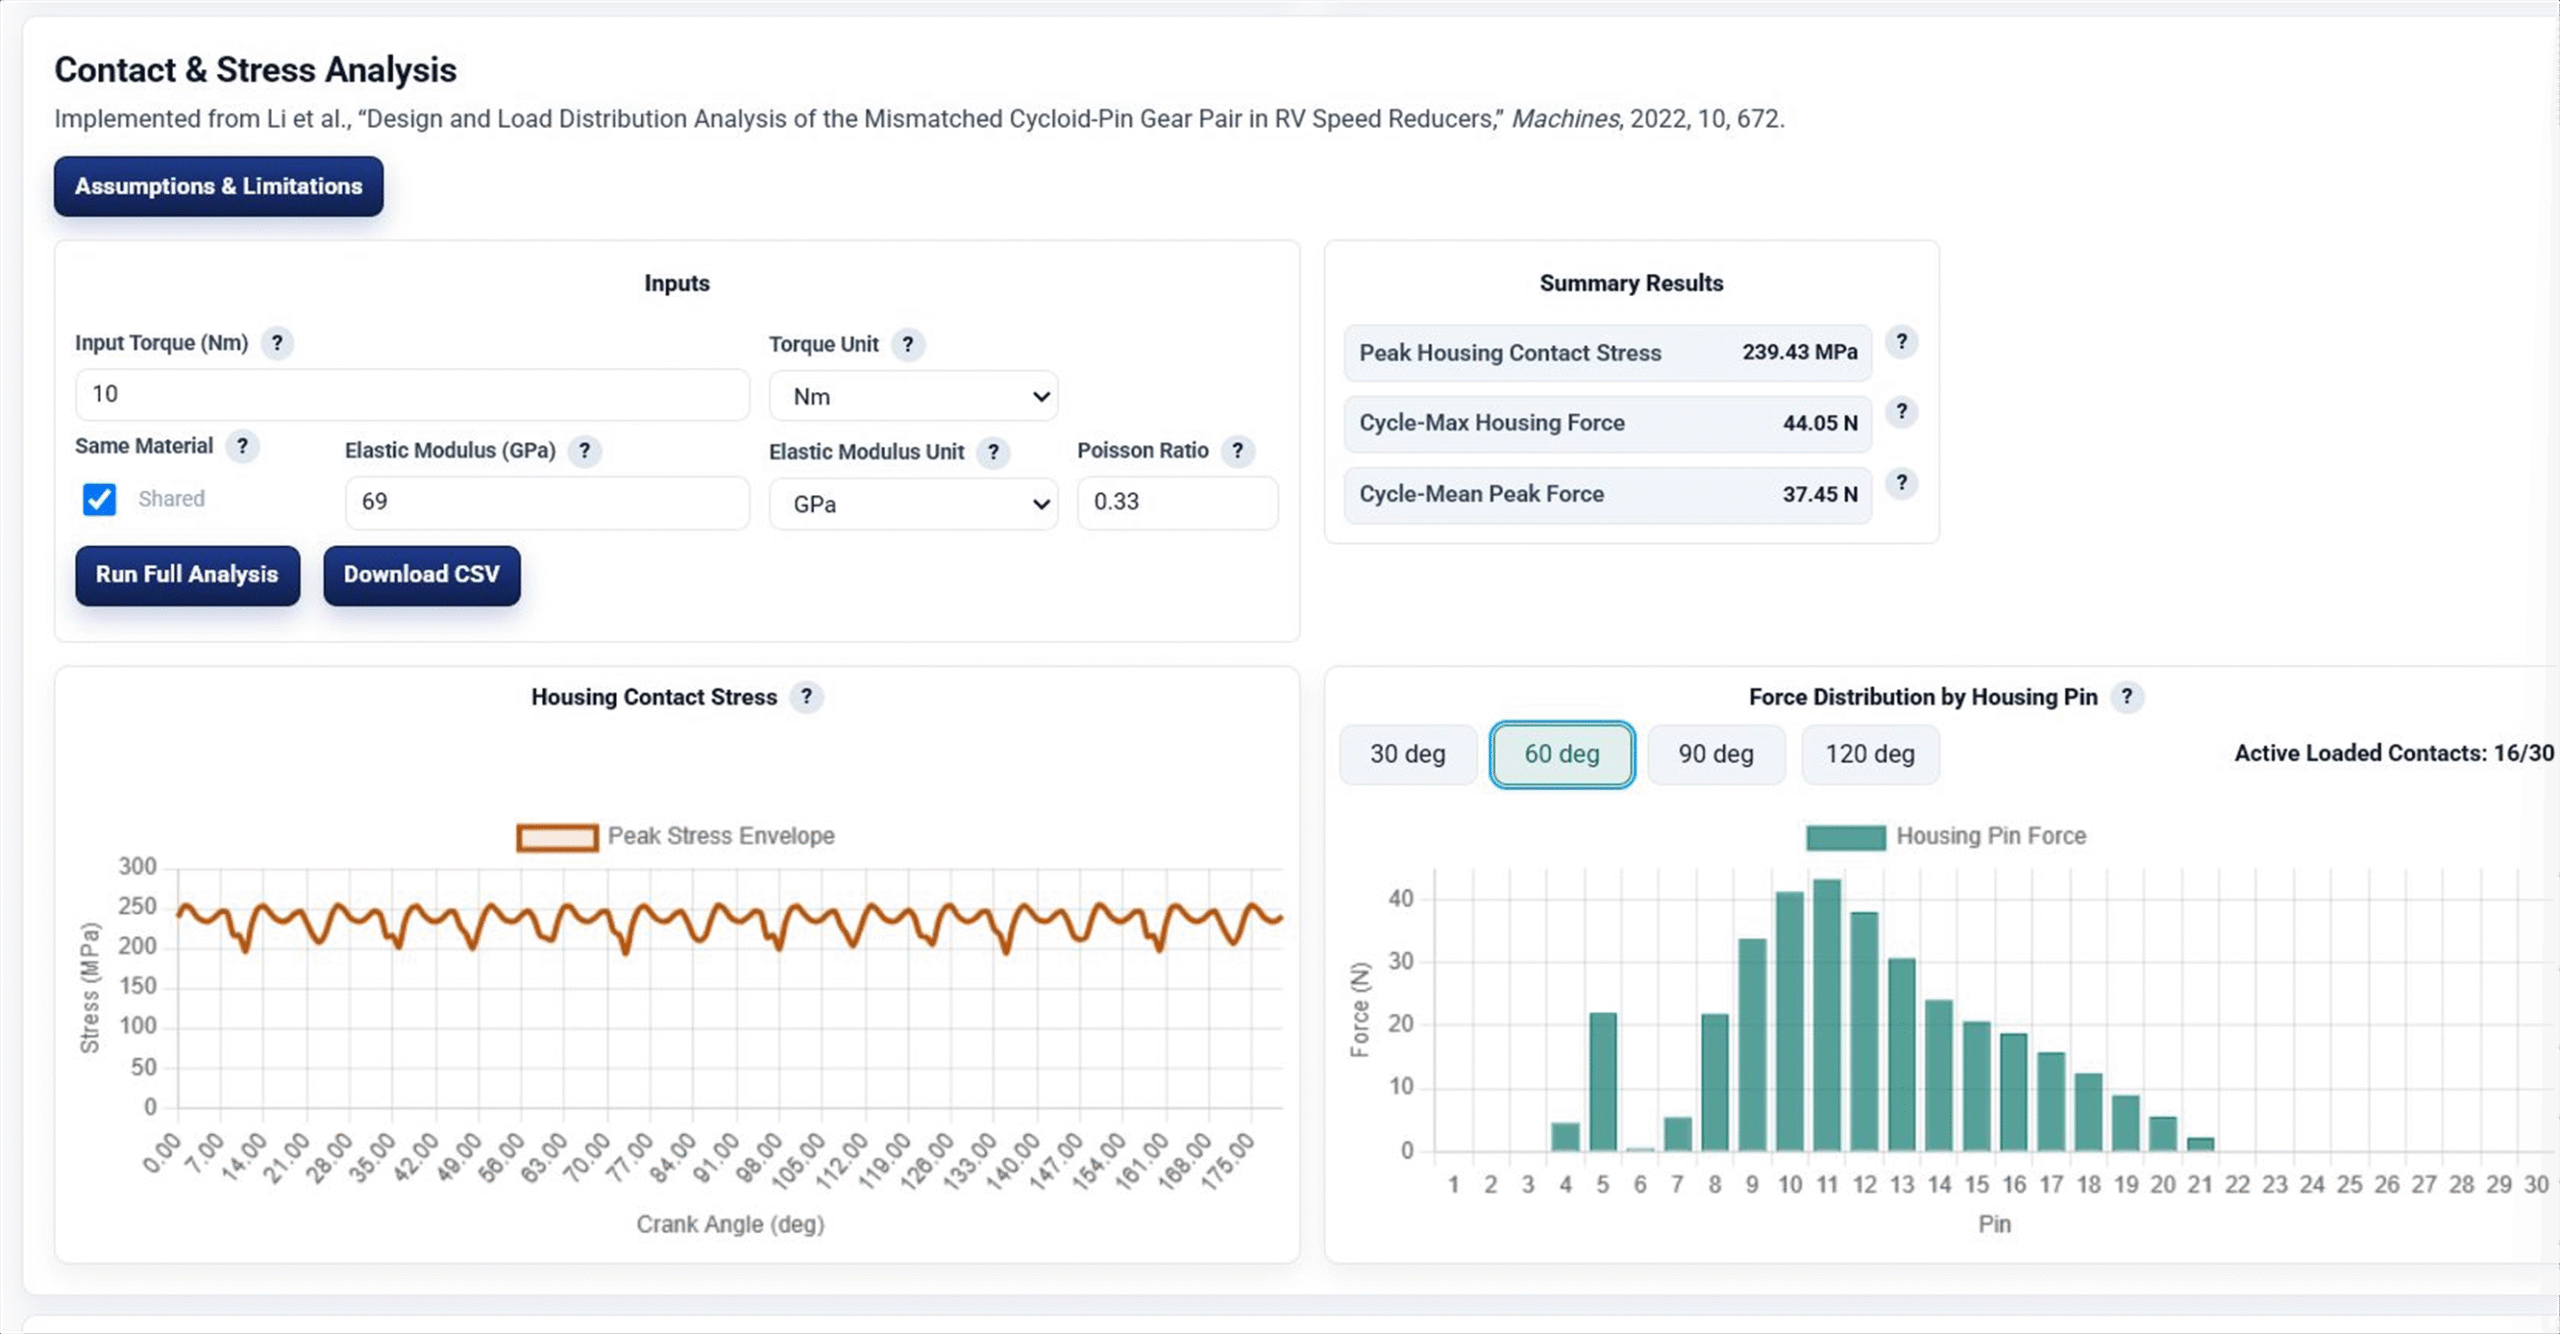Click the pin 5 force bar
Image resolution: width=2560 pixels, height=1334 pixels.
coord(1603,1082)
